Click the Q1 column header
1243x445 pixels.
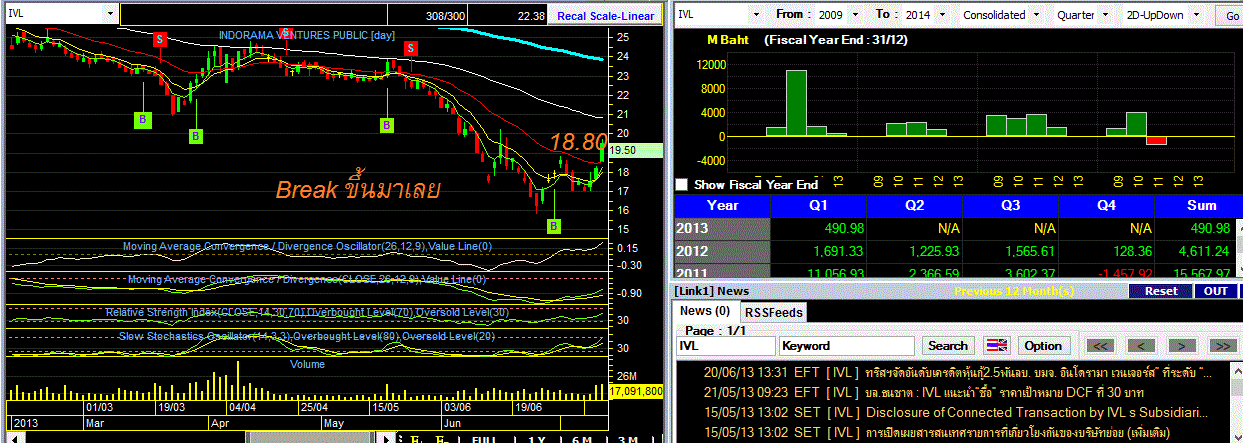coord(819,205)
